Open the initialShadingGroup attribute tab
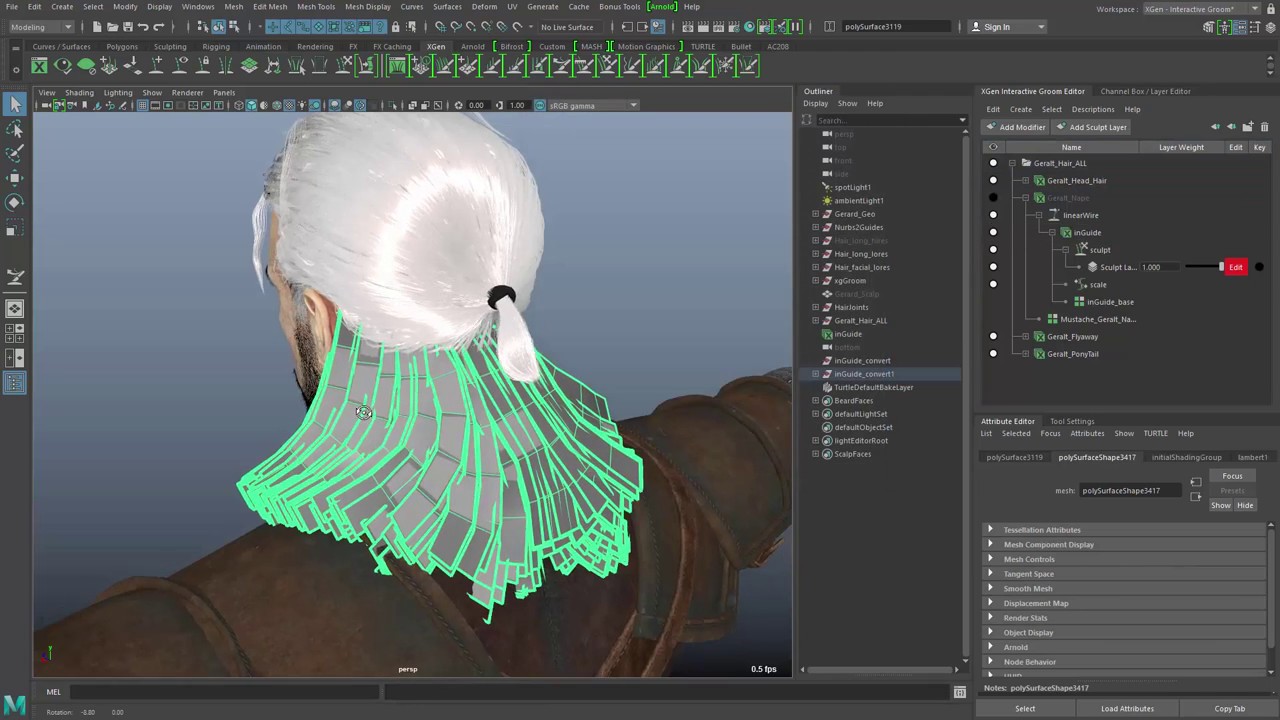This screenshot has height=720, width=1280. 1186,458
